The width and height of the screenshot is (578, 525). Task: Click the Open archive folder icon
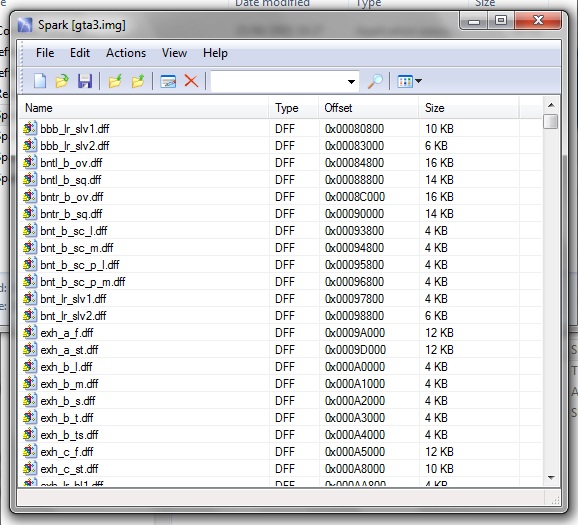pos(62,81)
